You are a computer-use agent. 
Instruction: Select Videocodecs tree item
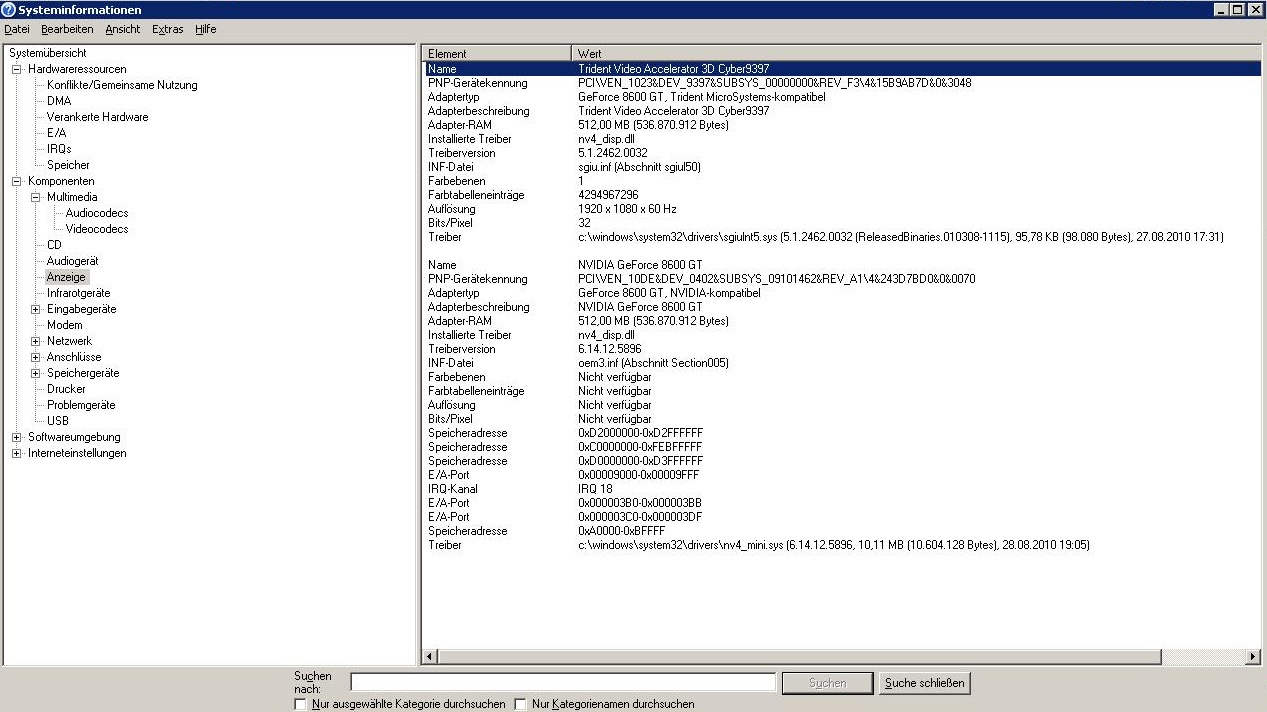[97, 229]
